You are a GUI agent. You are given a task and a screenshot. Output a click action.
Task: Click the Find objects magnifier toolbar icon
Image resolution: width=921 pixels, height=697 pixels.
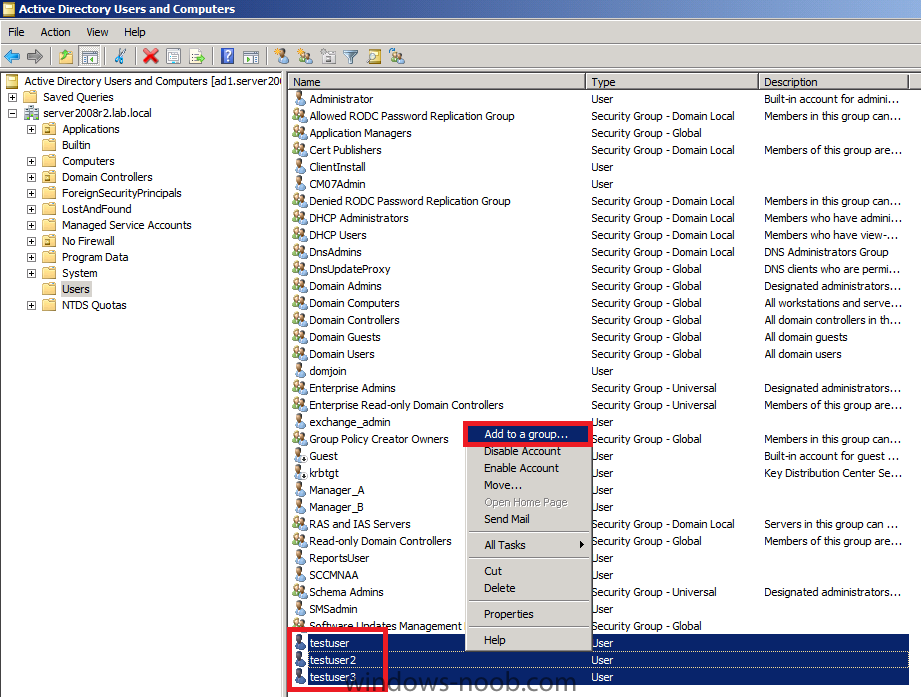[374, 56]
